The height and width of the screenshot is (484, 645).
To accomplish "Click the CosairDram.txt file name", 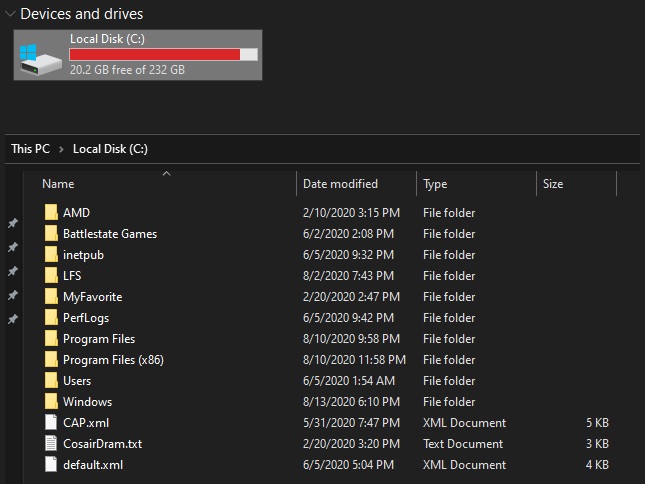I will pyautogui.click(x=102, y=444).
